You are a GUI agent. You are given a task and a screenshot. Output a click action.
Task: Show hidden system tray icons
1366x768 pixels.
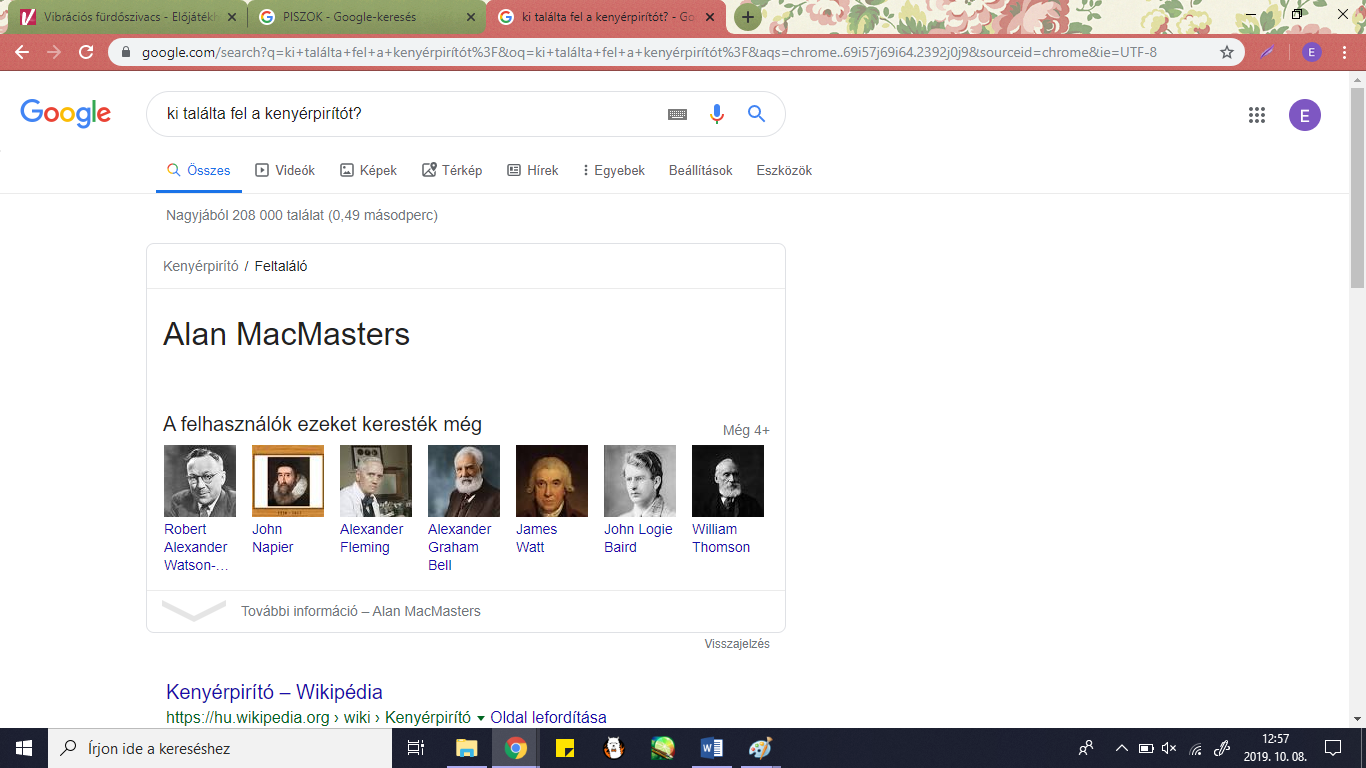tap(1121, 748)
